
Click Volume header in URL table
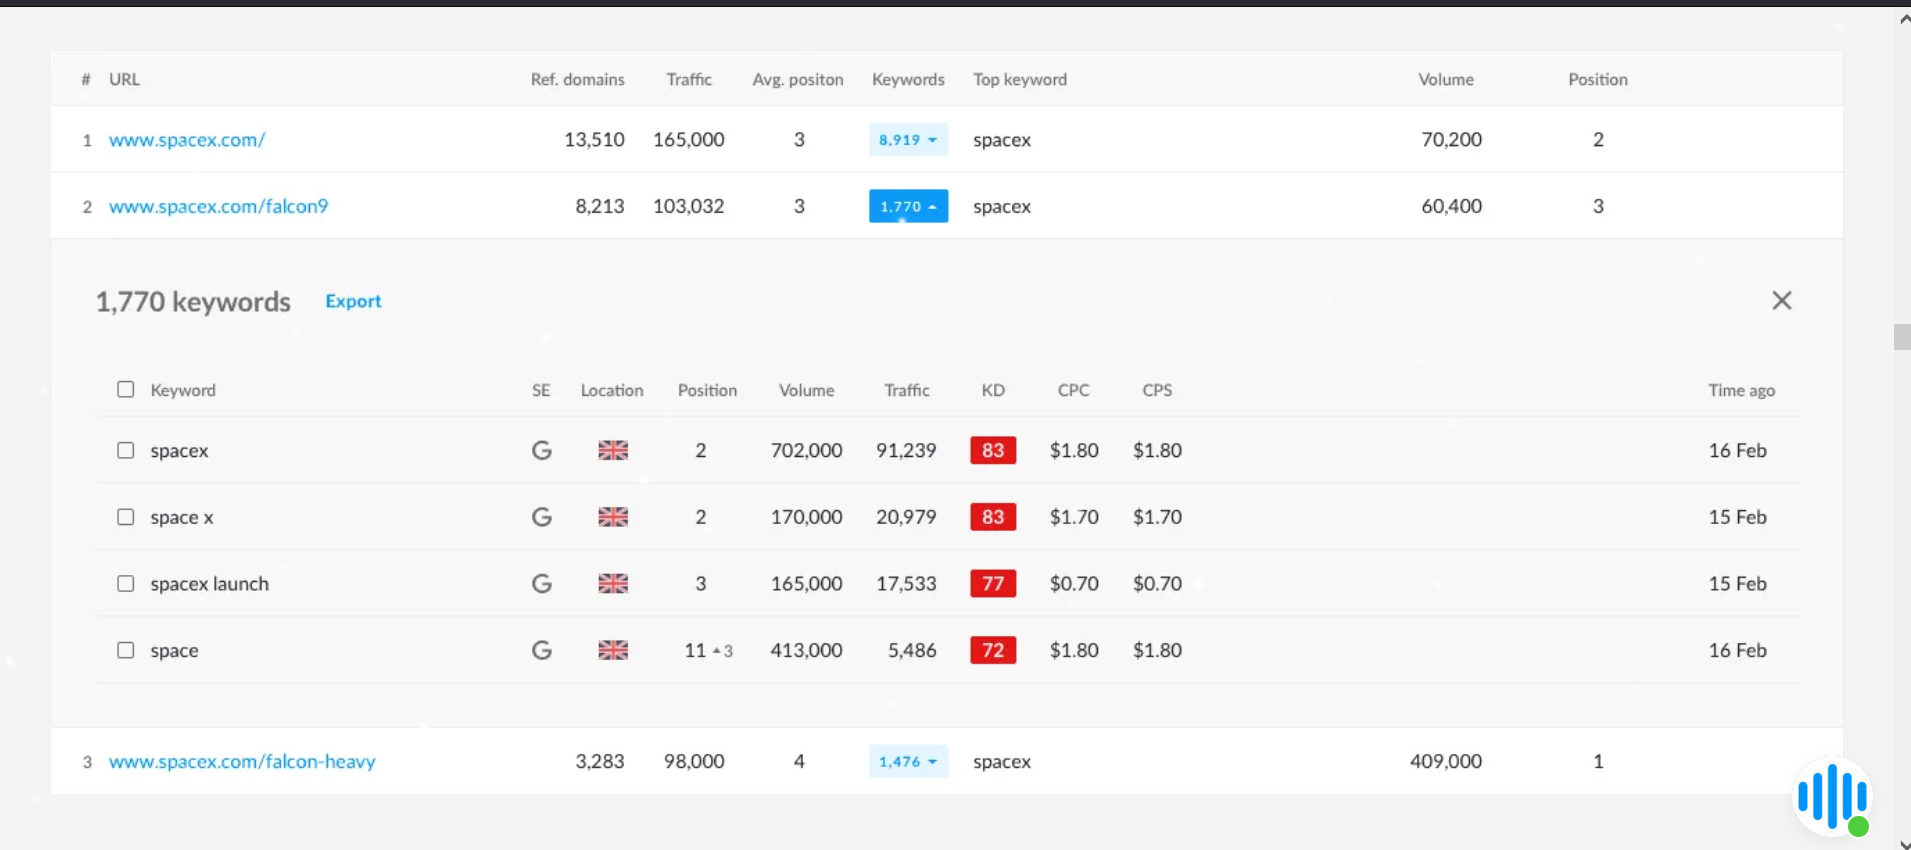tap(1446, 79)
